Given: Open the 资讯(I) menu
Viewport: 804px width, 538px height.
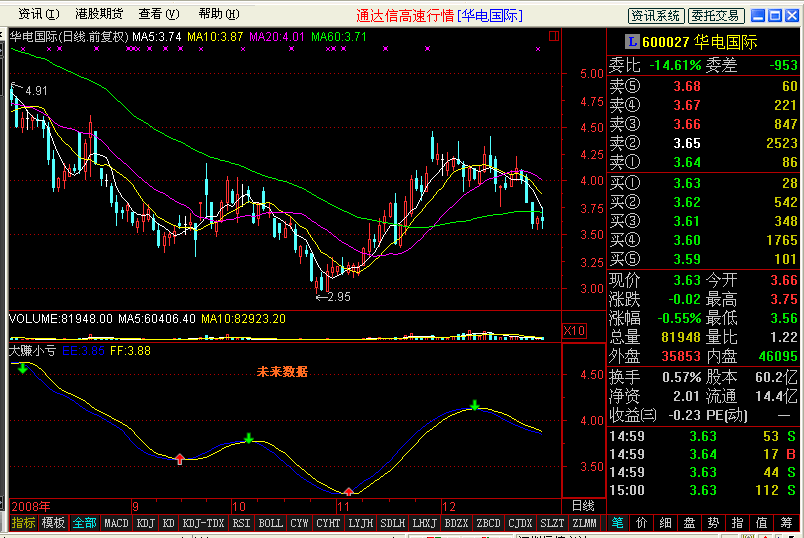Looking at the screenshot, I should pyautogui.click(x=38, y=14).
